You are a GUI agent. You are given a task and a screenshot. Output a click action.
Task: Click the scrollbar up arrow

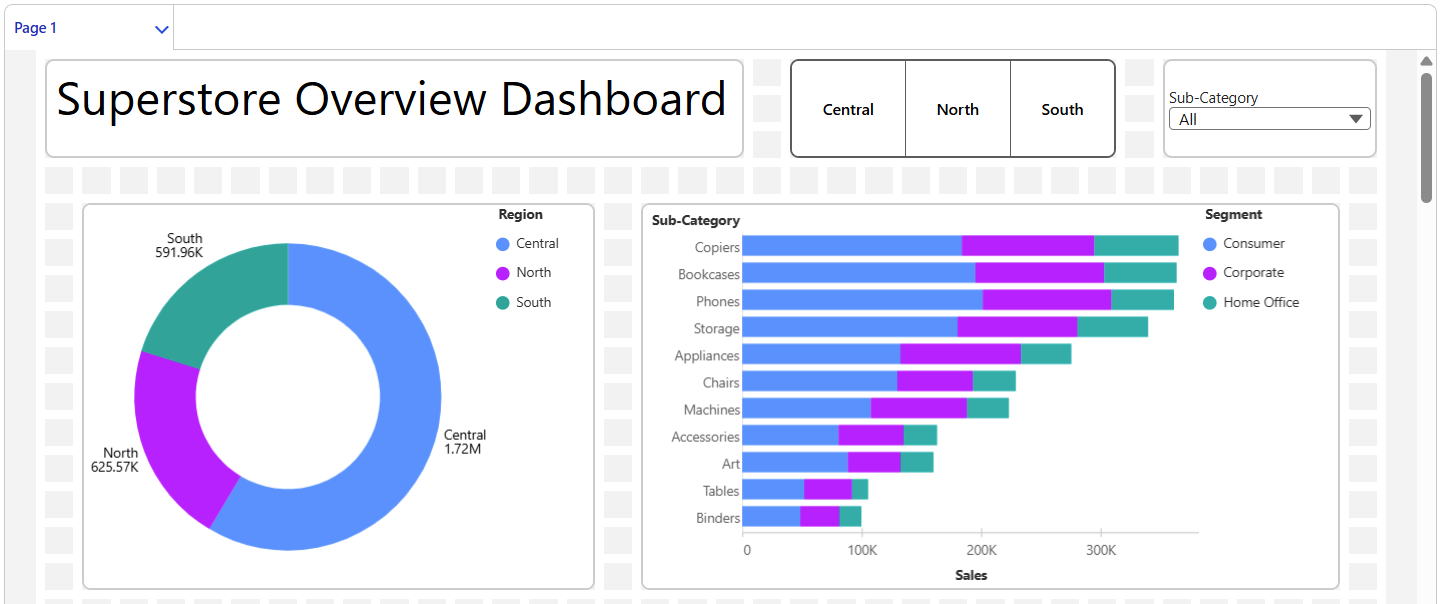click(x=1426, y=61)
